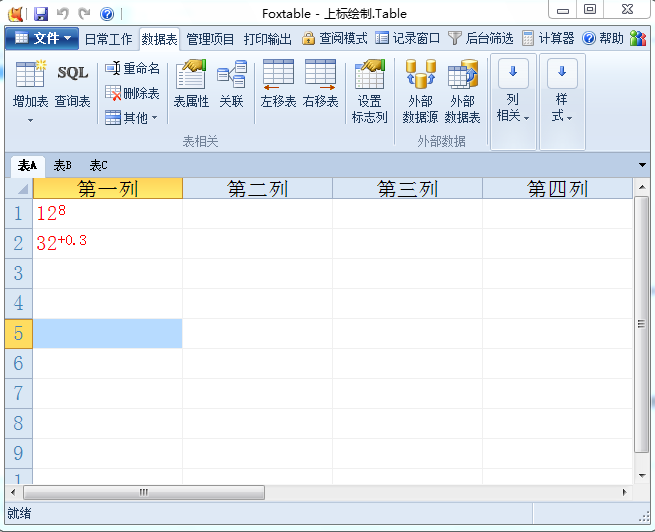Select the 数据表 ribbon tab
The image size is (655, 532).
[159, 39]
